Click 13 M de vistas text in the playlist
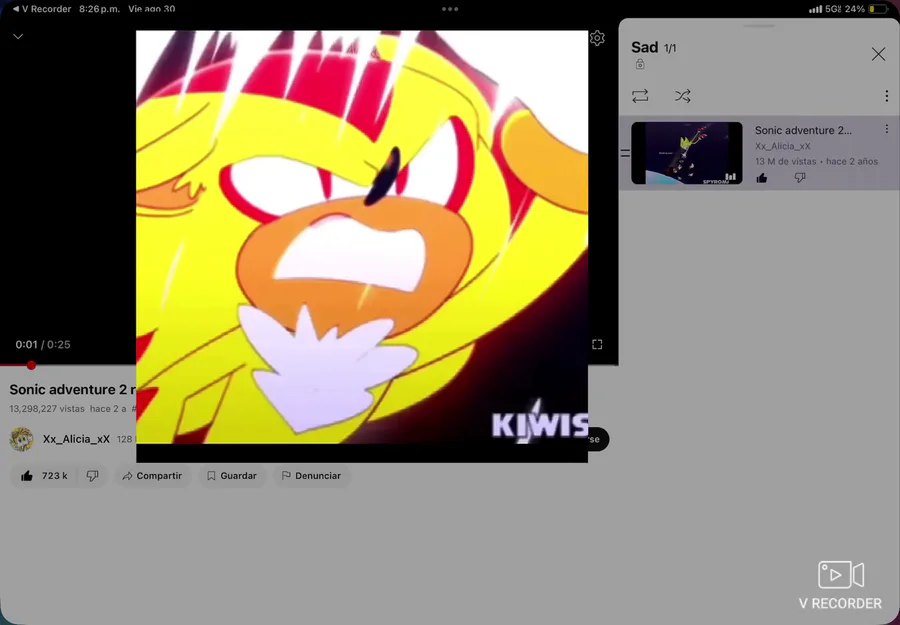 click(786, 161)
